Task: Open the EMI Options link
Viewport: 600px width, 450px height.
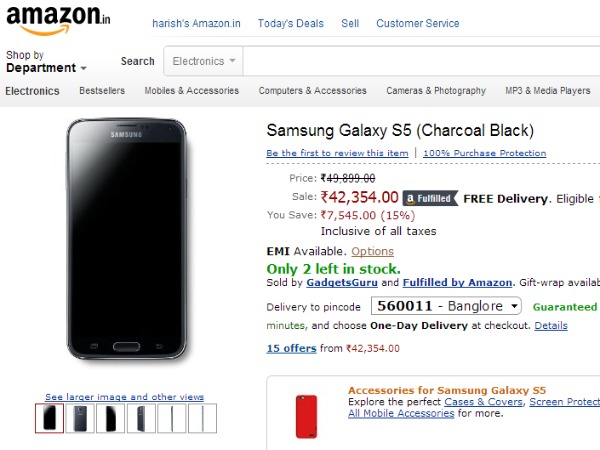Action: pyautogui.click(x=372, y=251)
